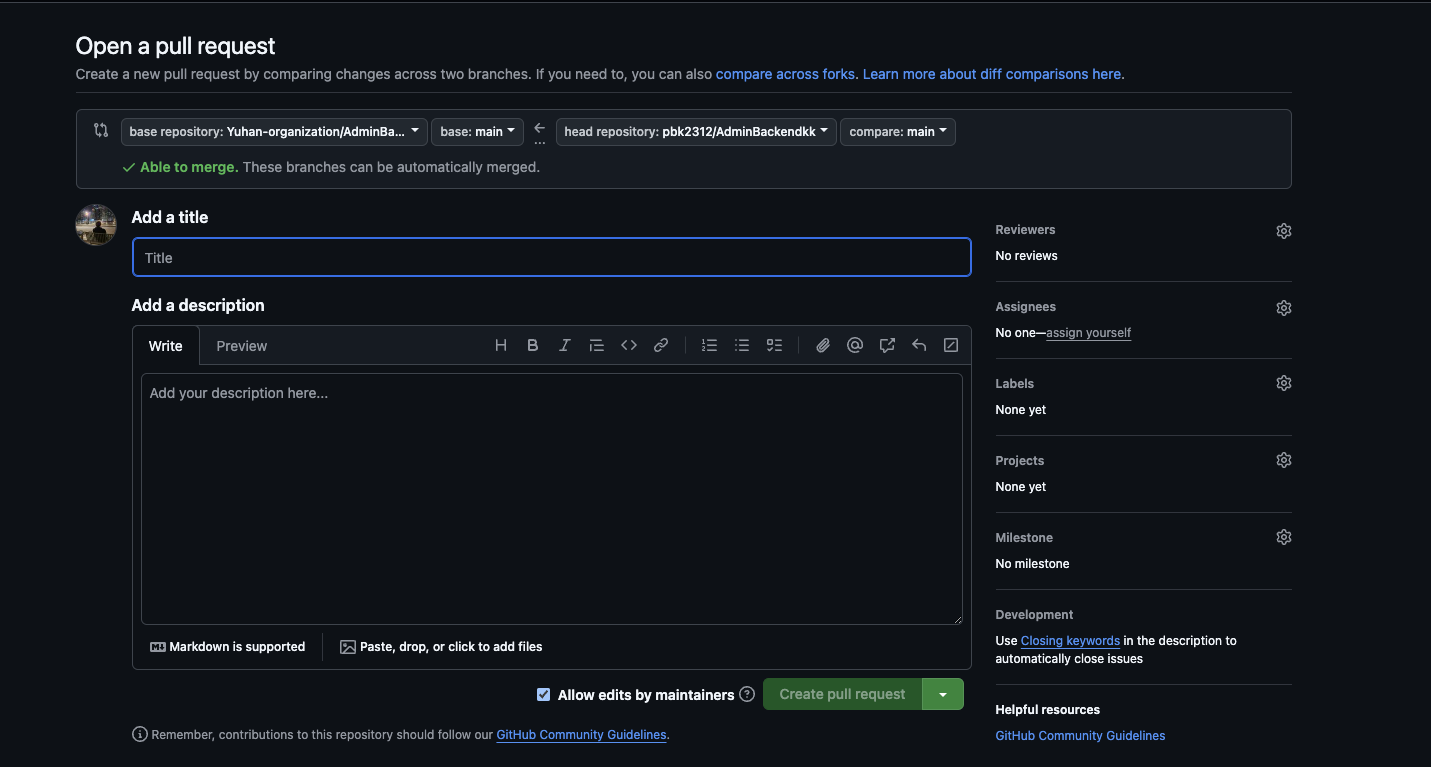The image size is (1431, 767).
Task: Attach files with the paperclip icon
Action: tap(823, 345)
